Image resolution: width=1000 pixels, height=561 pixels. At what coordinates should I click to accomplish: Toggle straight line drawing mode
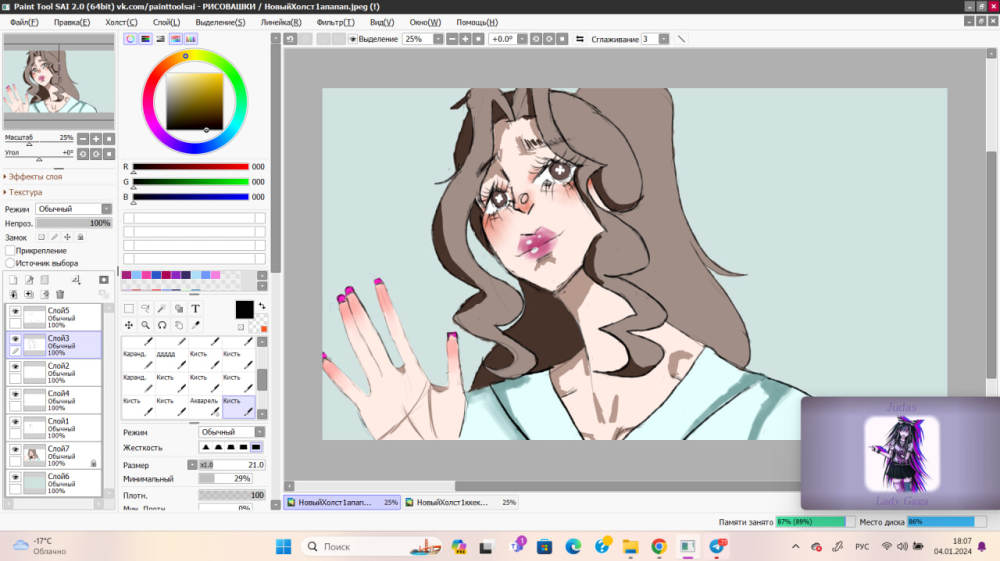[x=681, y=39]
